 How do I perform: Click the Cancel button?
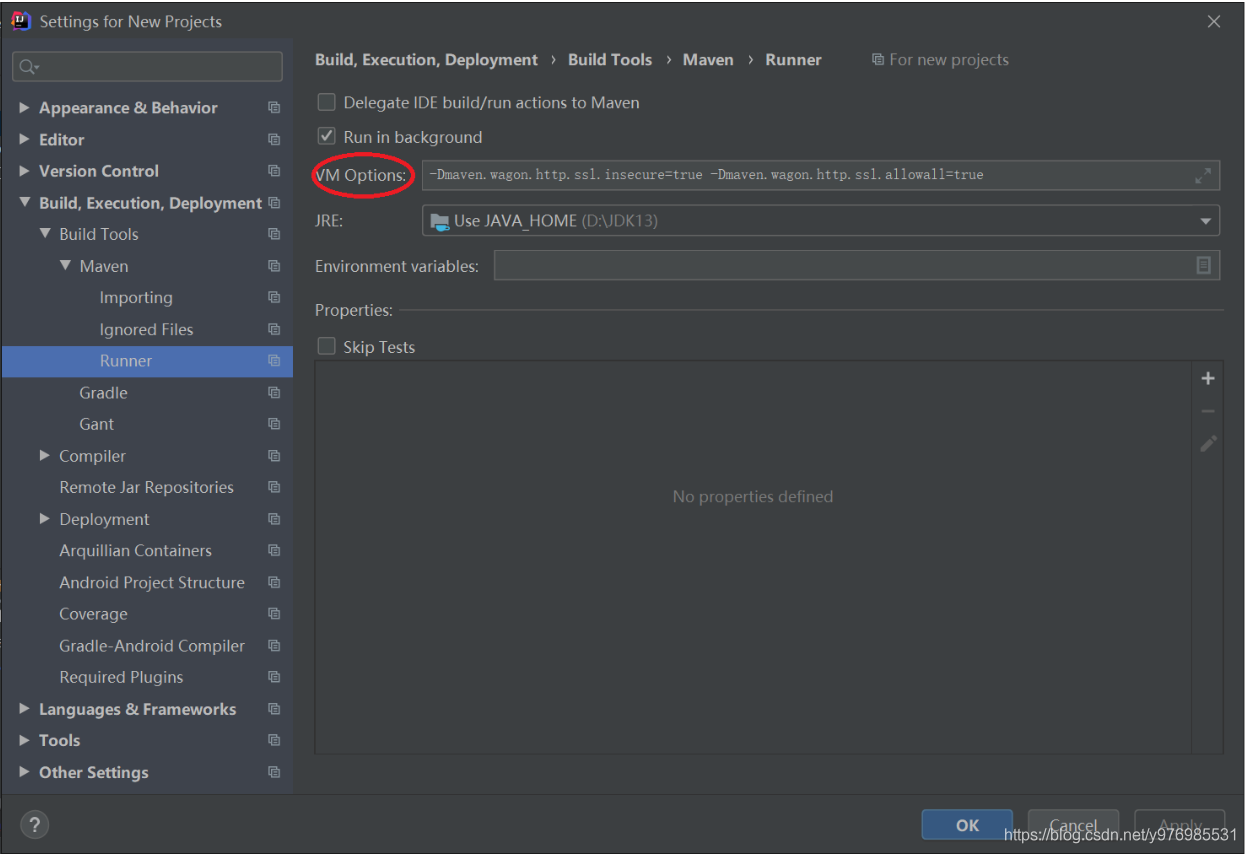point(1073,825)
